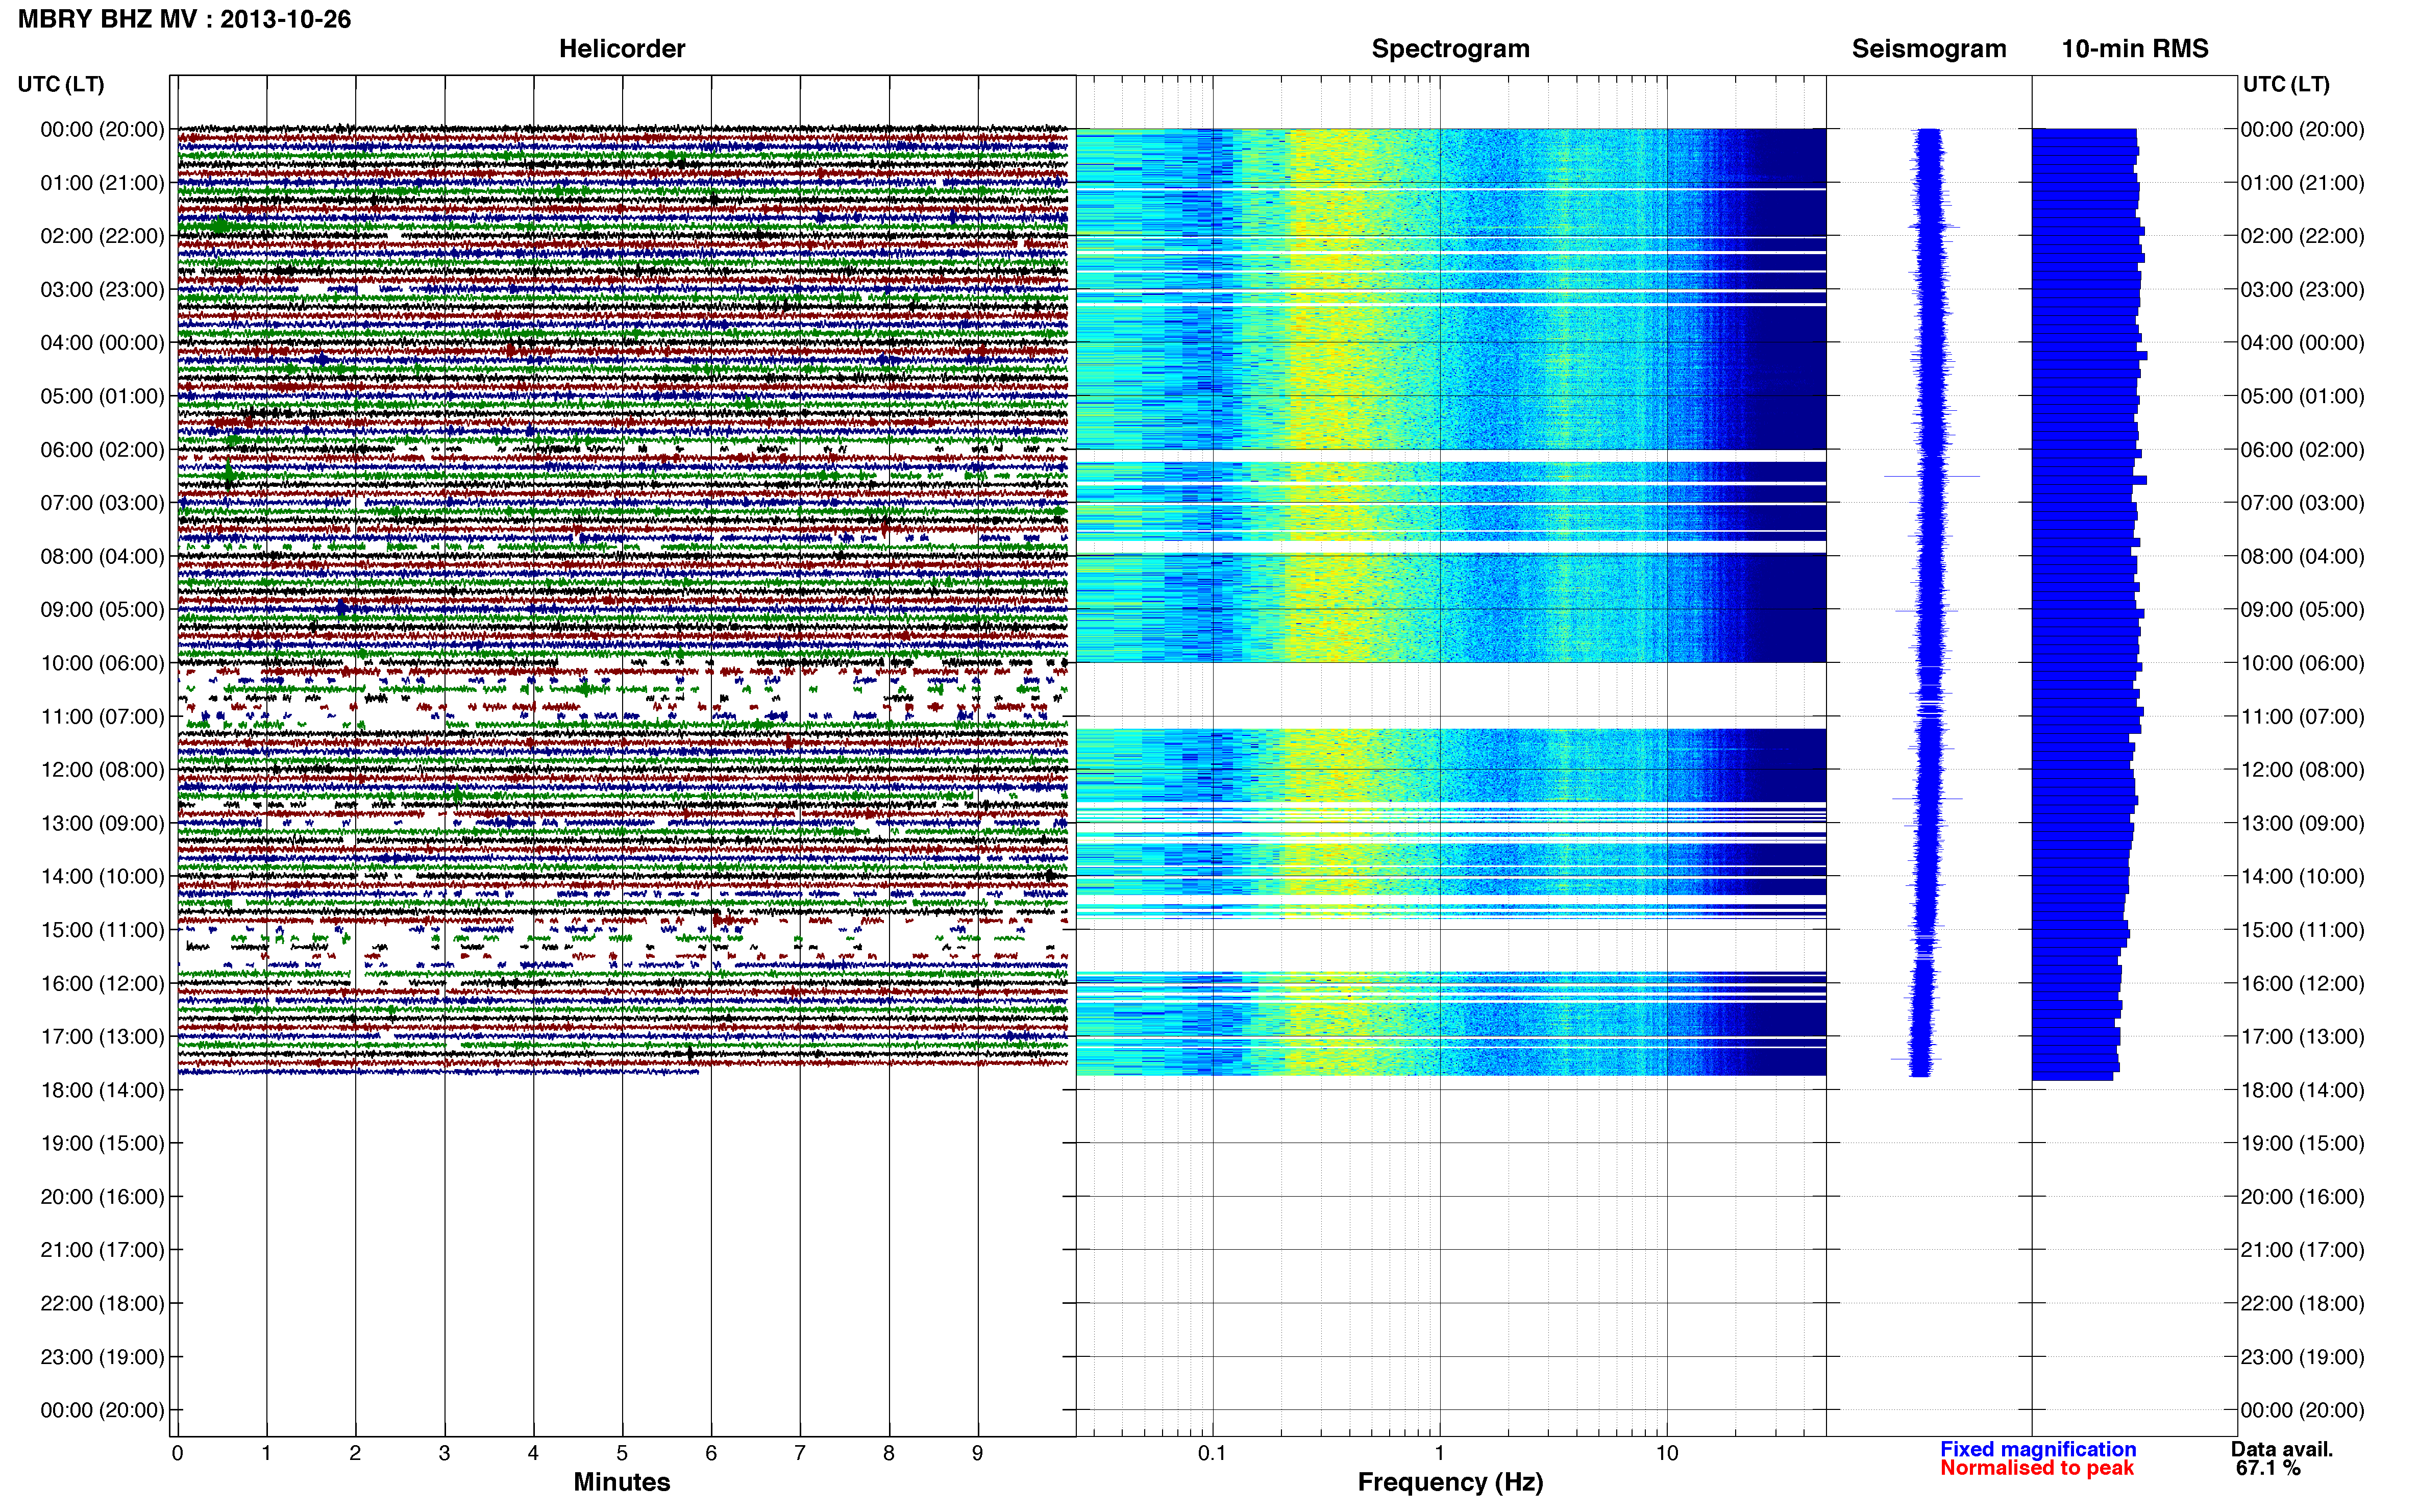Click the 'Normalised to peak' legend text
The image size is (2419, 1512).
tap(2037, 1468)
